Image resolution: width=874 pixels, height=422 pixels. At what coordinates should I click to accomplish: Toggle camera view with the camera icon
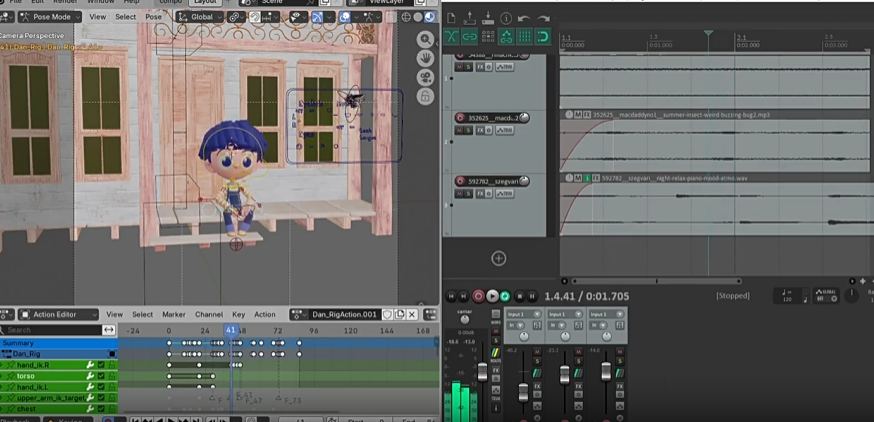pos(425,77)
